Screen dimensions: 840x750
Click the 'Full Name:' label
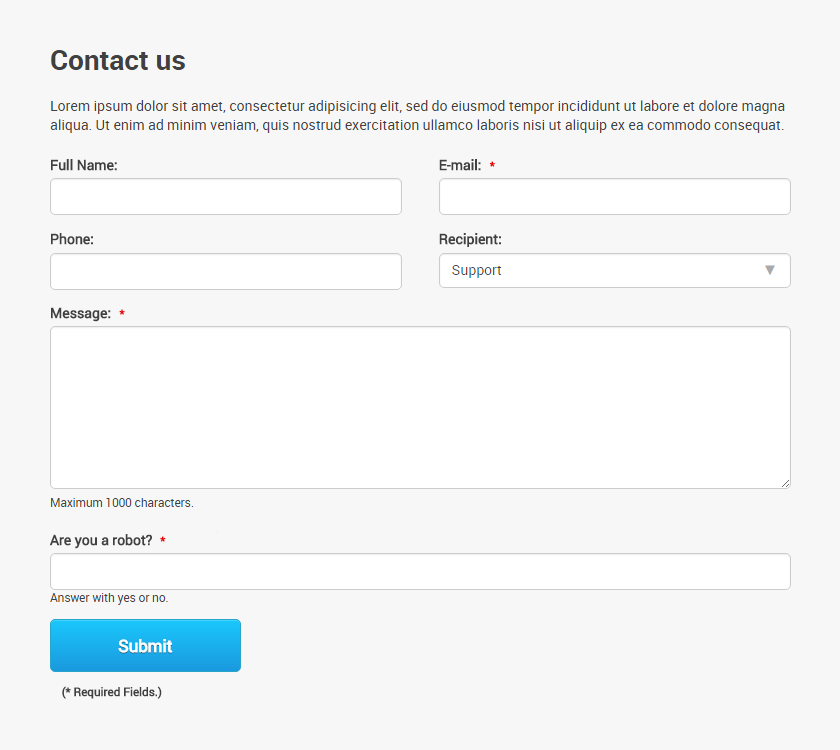click(x=84, y=165)
